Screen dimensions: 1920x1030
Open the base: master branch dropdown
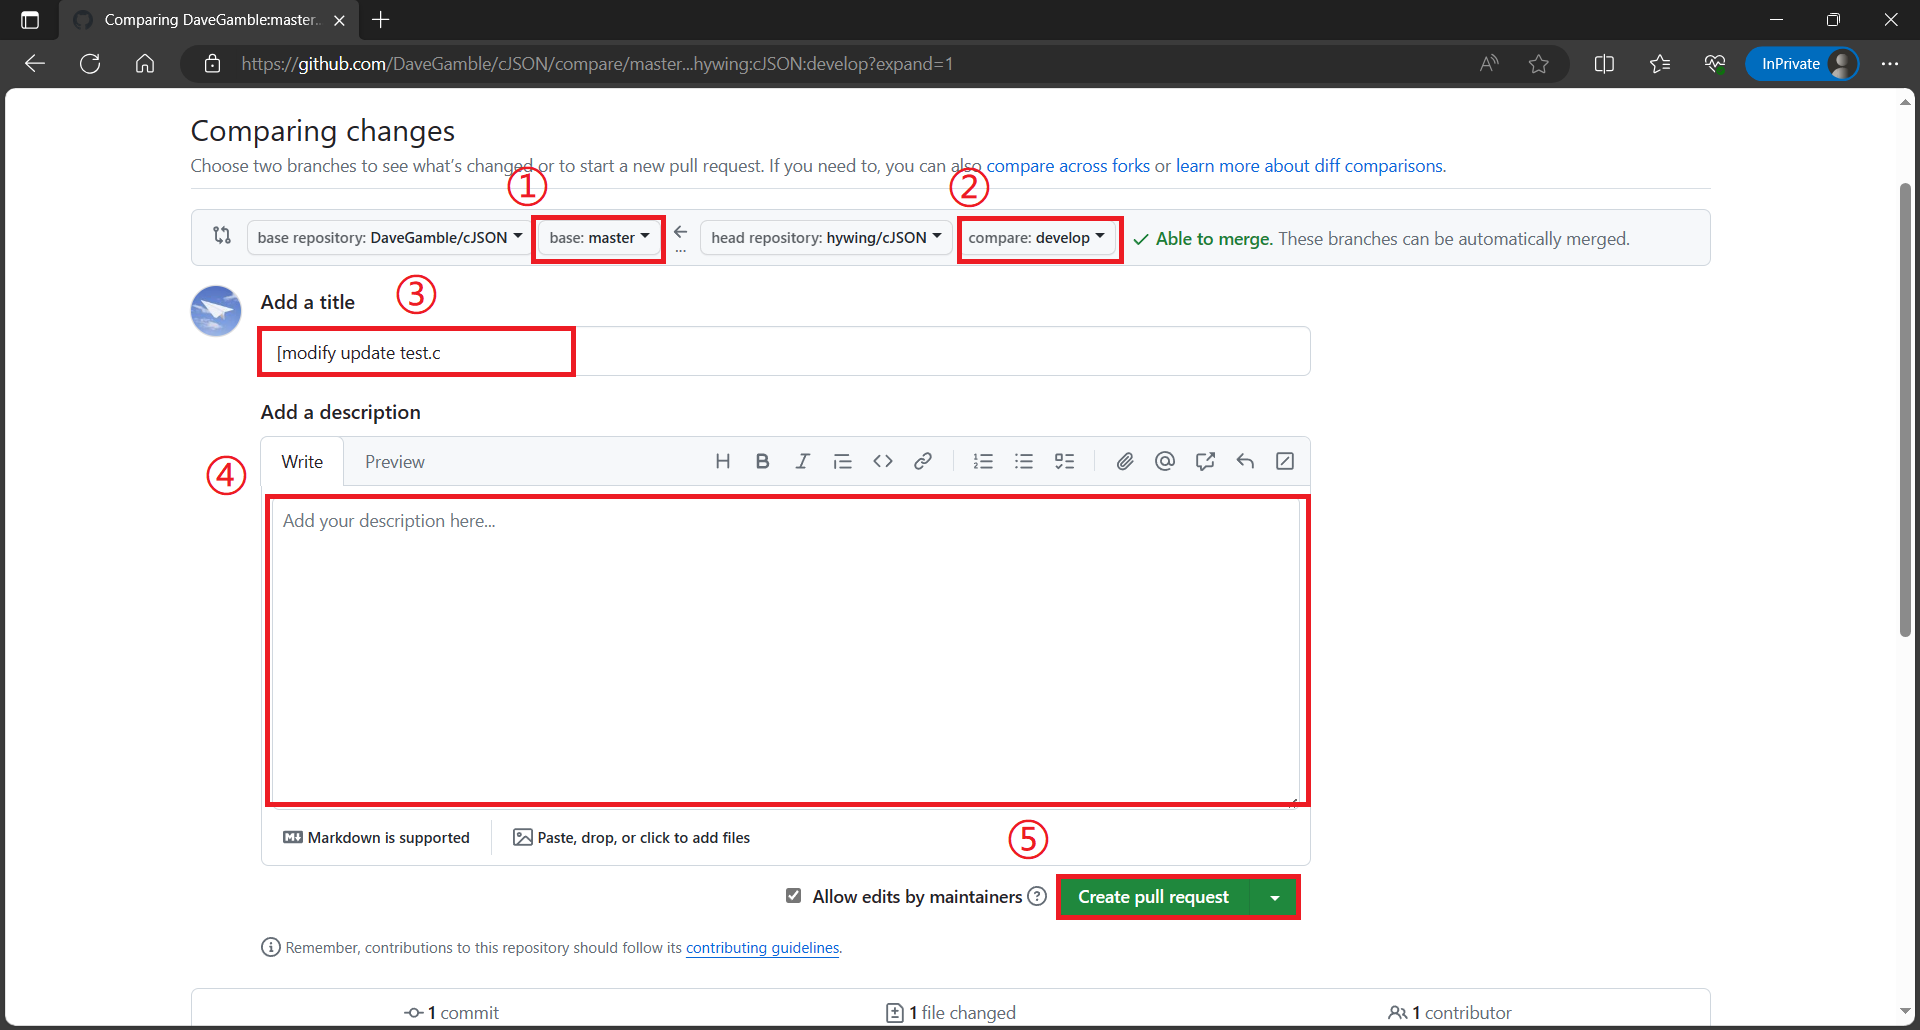point(599,238)
